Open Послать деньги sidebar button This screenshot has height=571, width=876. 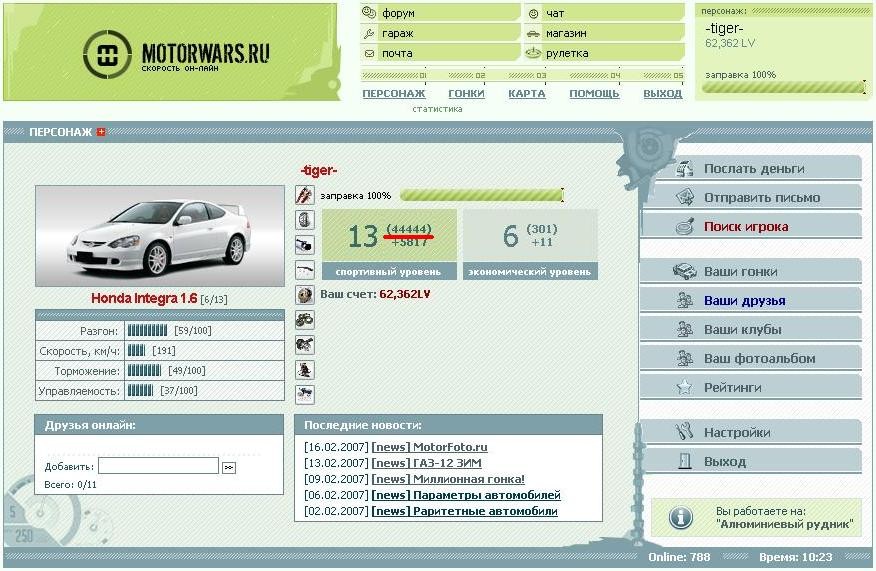tap(751, 168)
